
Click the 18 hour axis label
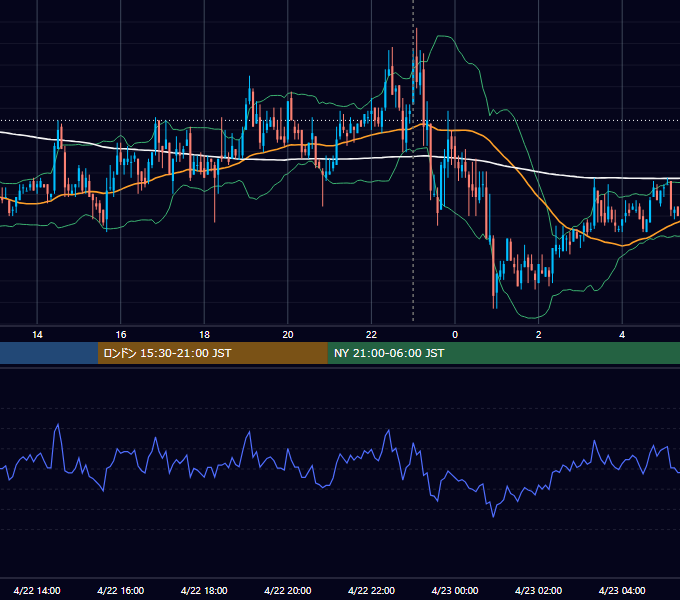coord(204,335)
